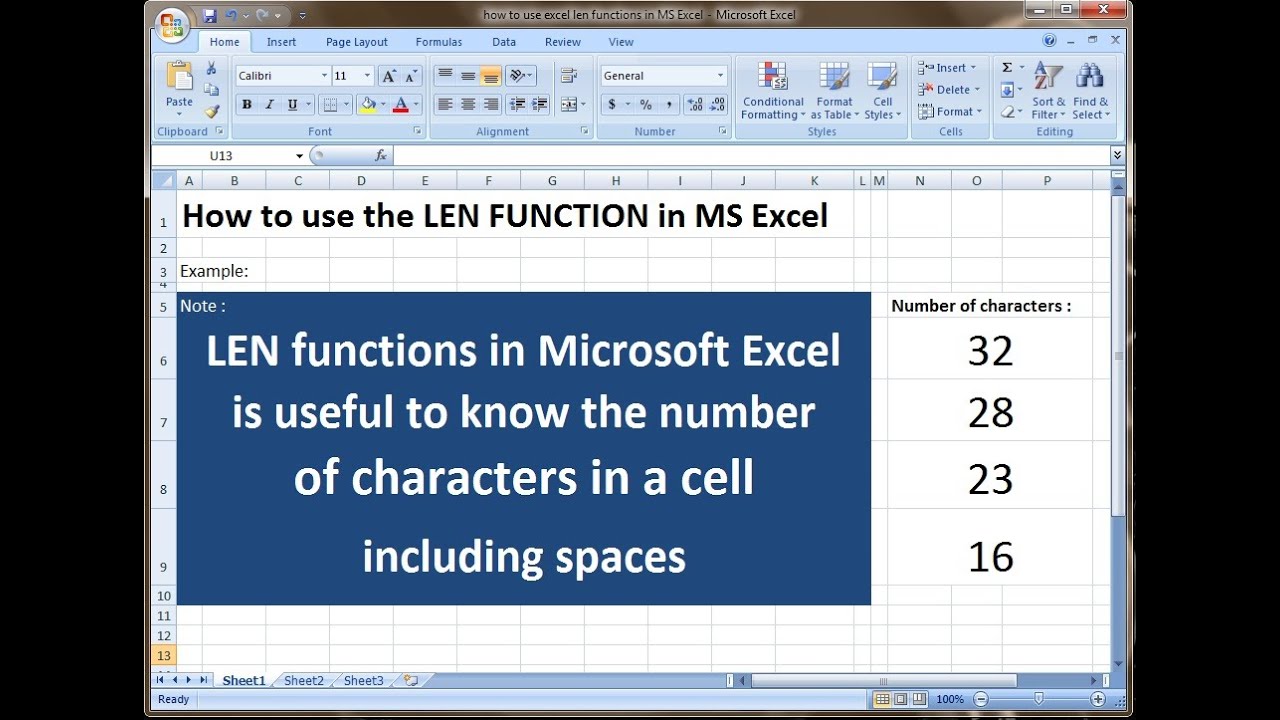Open the Excel Help question mark
Screen dimensions: 1280x720
click(1049, 41)
